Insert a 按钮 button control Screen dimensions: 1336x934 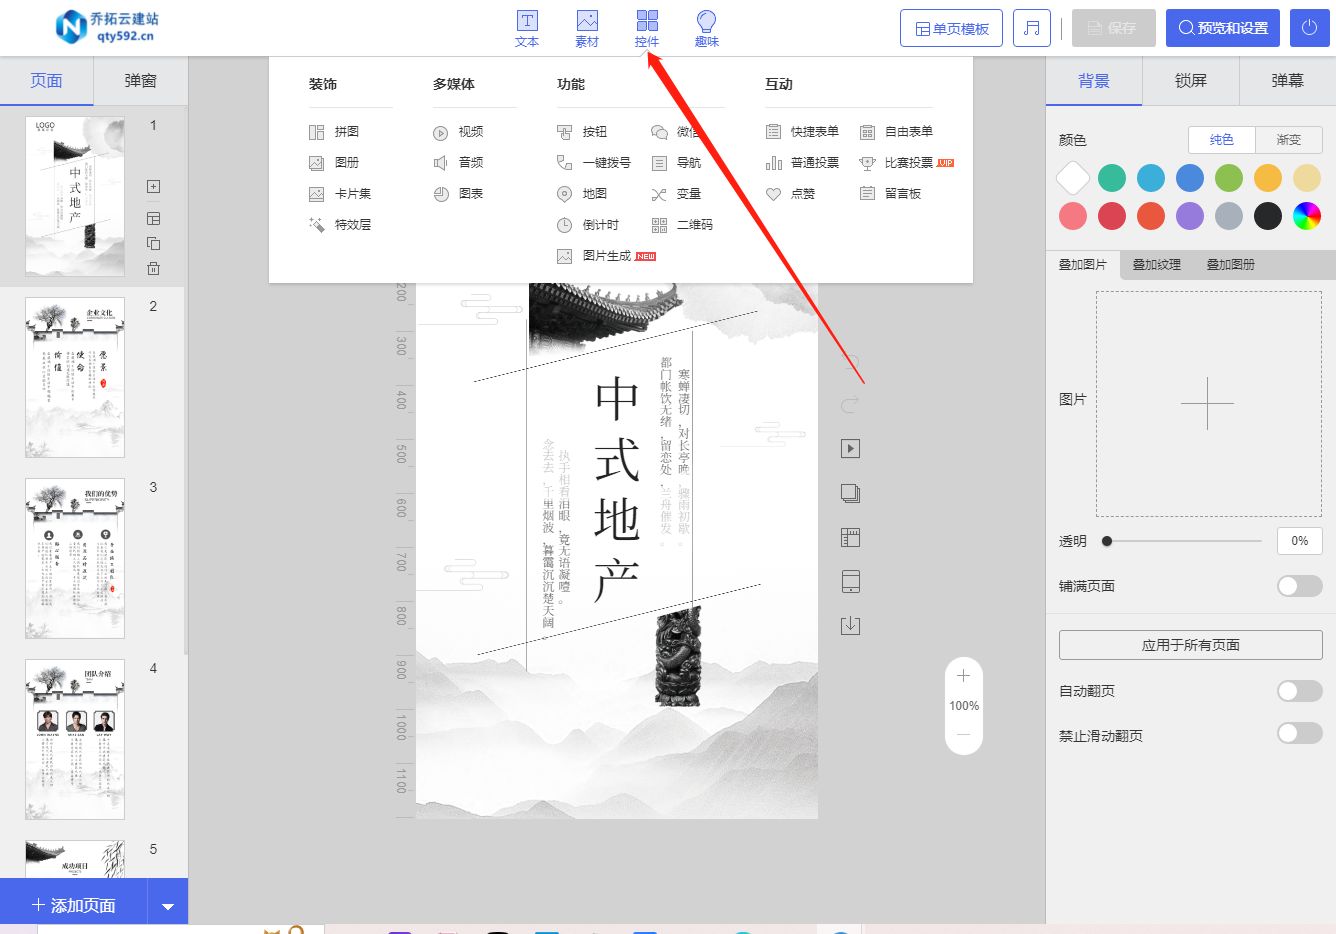pos(582,132)
